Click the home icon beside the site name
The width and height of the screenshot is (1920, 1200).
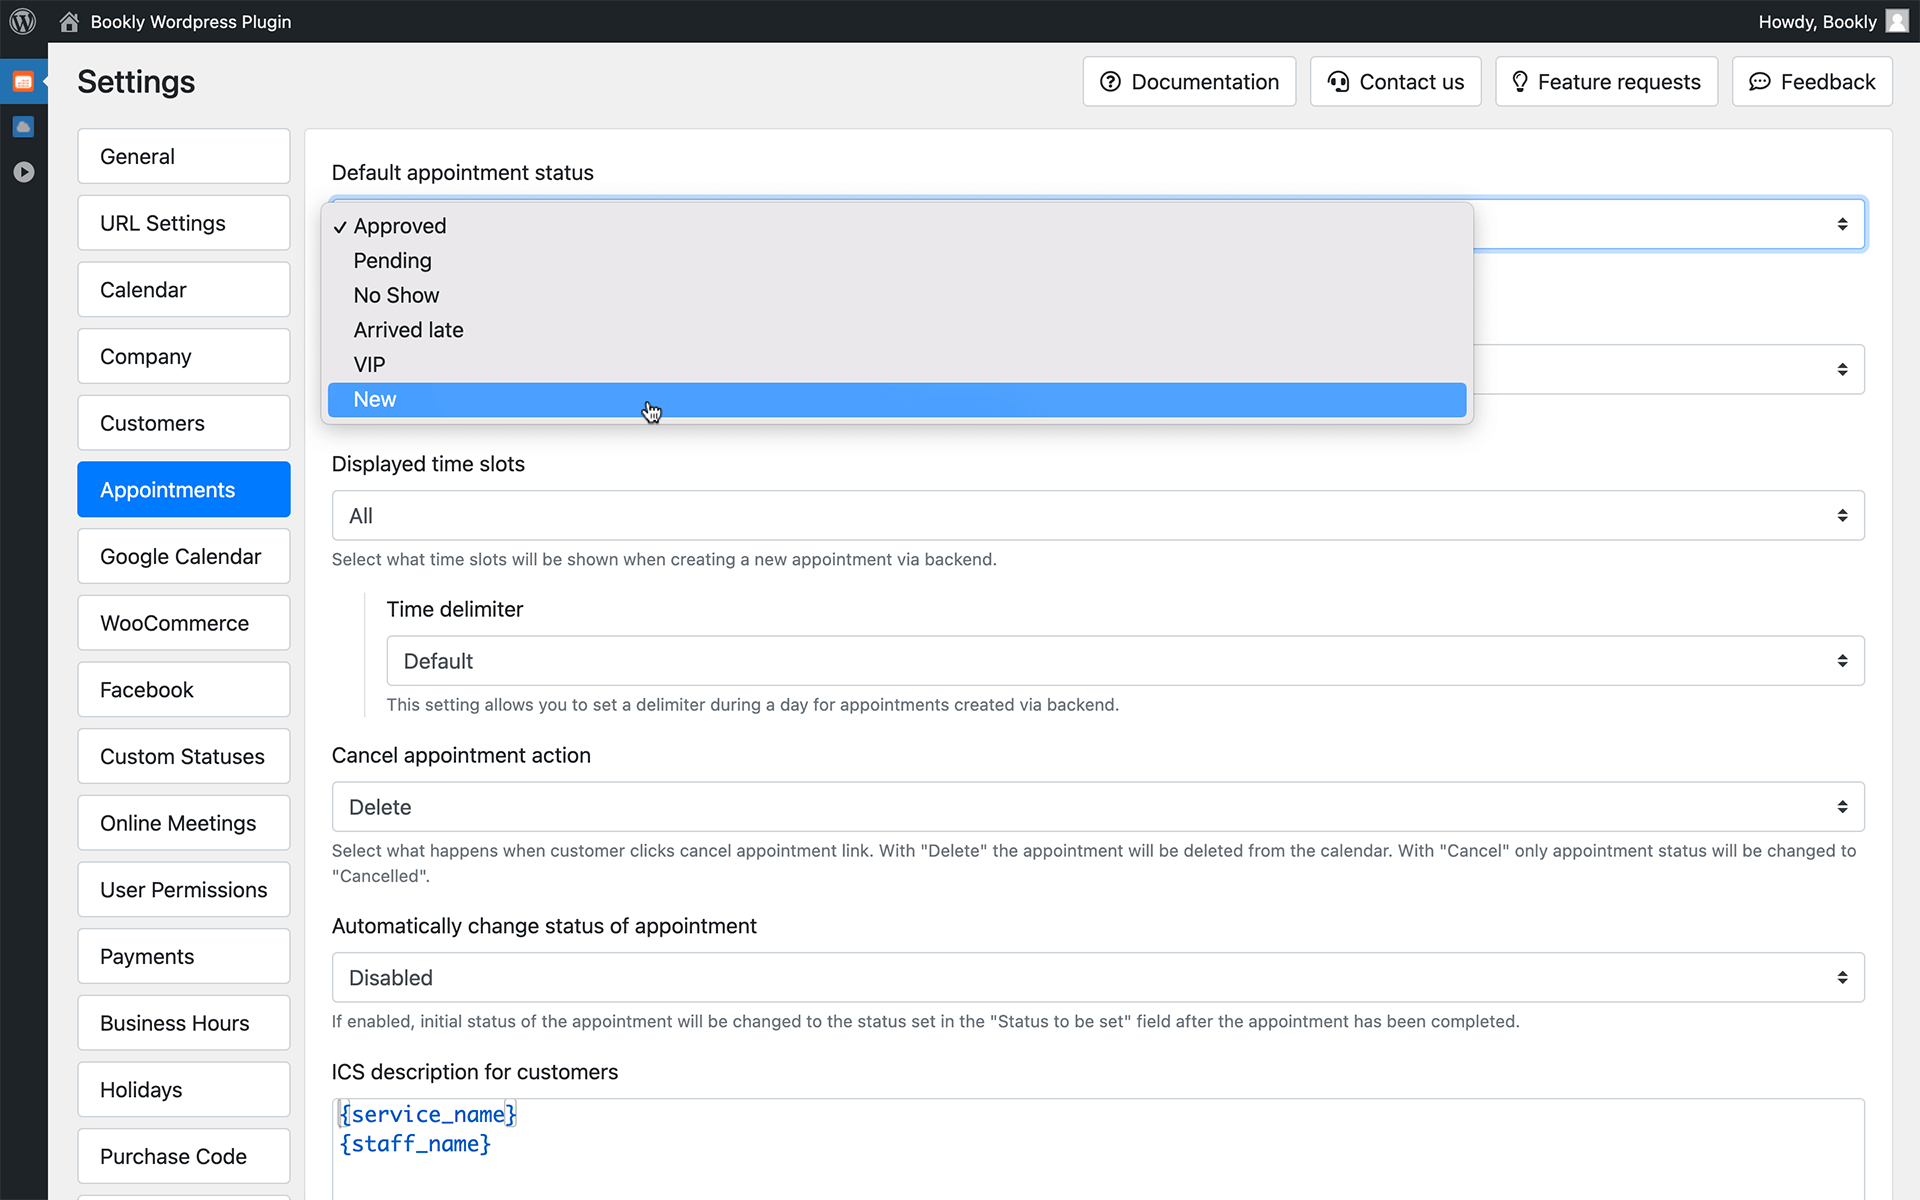69,22
